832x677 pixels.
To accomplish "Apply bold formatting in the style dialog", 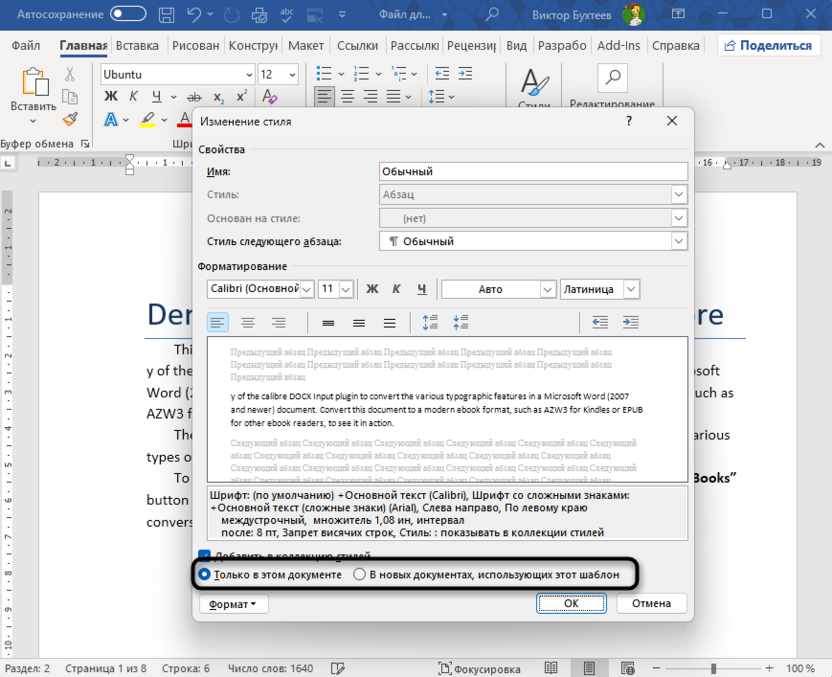I will pyautogui.click(x=374, y=289).
